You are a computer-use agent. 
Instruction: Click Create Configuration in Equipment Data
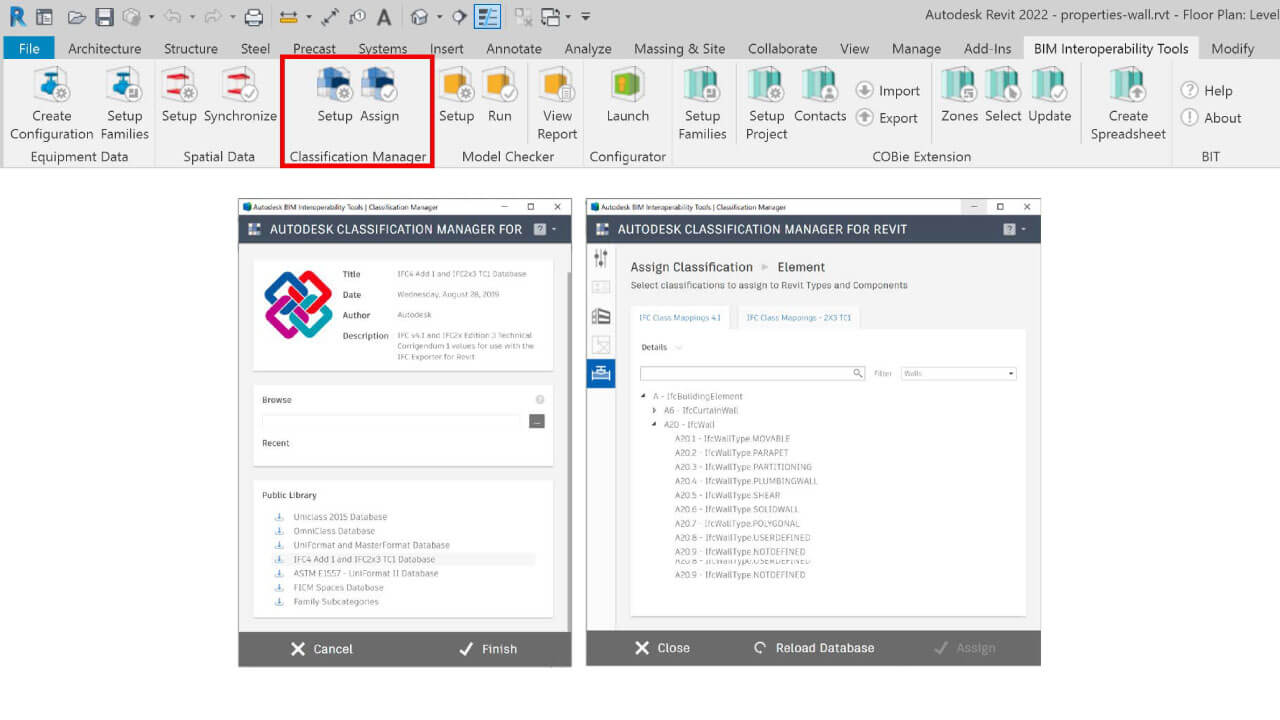coord(51,105)
